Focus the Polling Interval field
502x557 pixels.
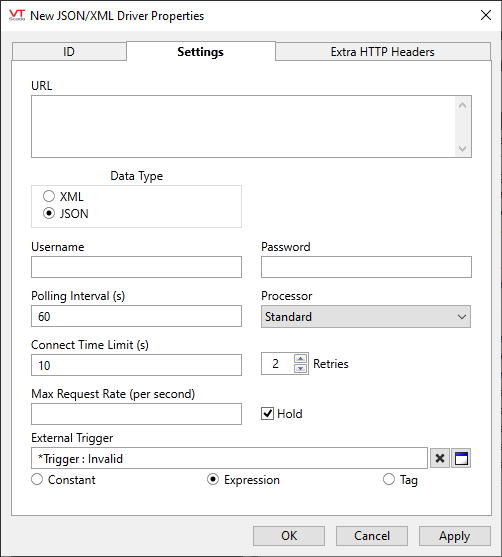click(x=136, y=316)
